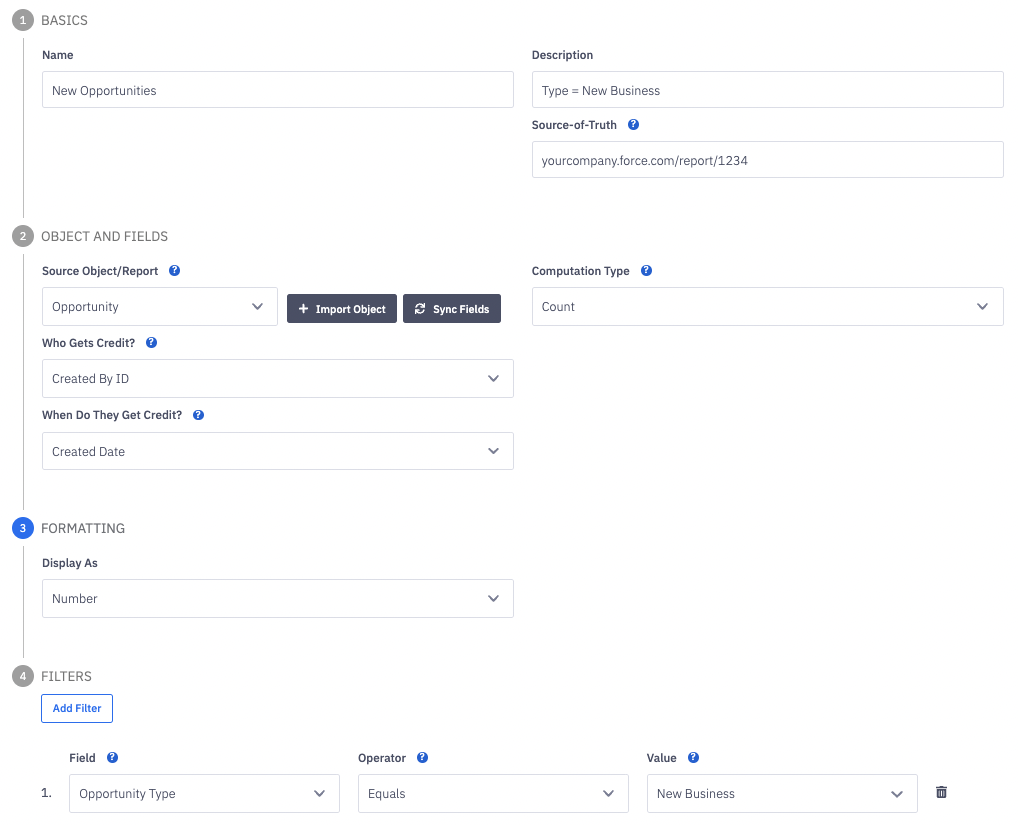Click help icon next to Source Object/Report

175,271
